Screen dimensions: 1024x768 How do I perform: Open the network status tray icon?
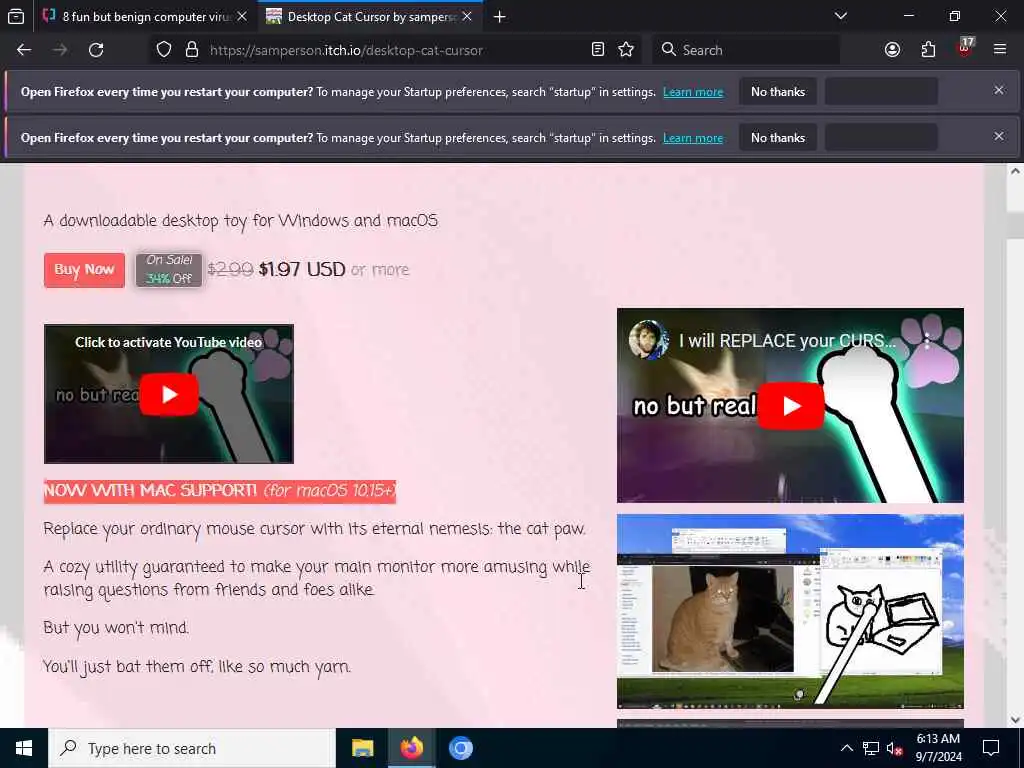(871, 748)
